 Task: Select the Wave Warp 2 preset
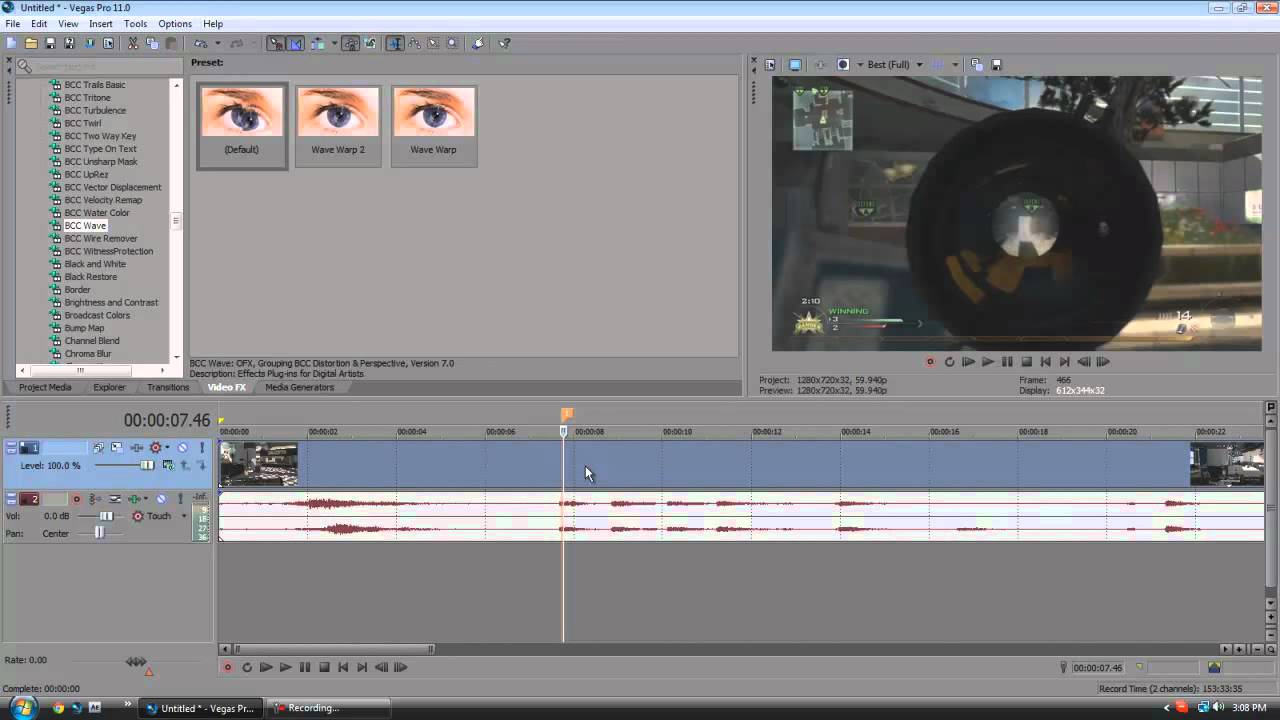pyautogui.click(x=338, y=126)
